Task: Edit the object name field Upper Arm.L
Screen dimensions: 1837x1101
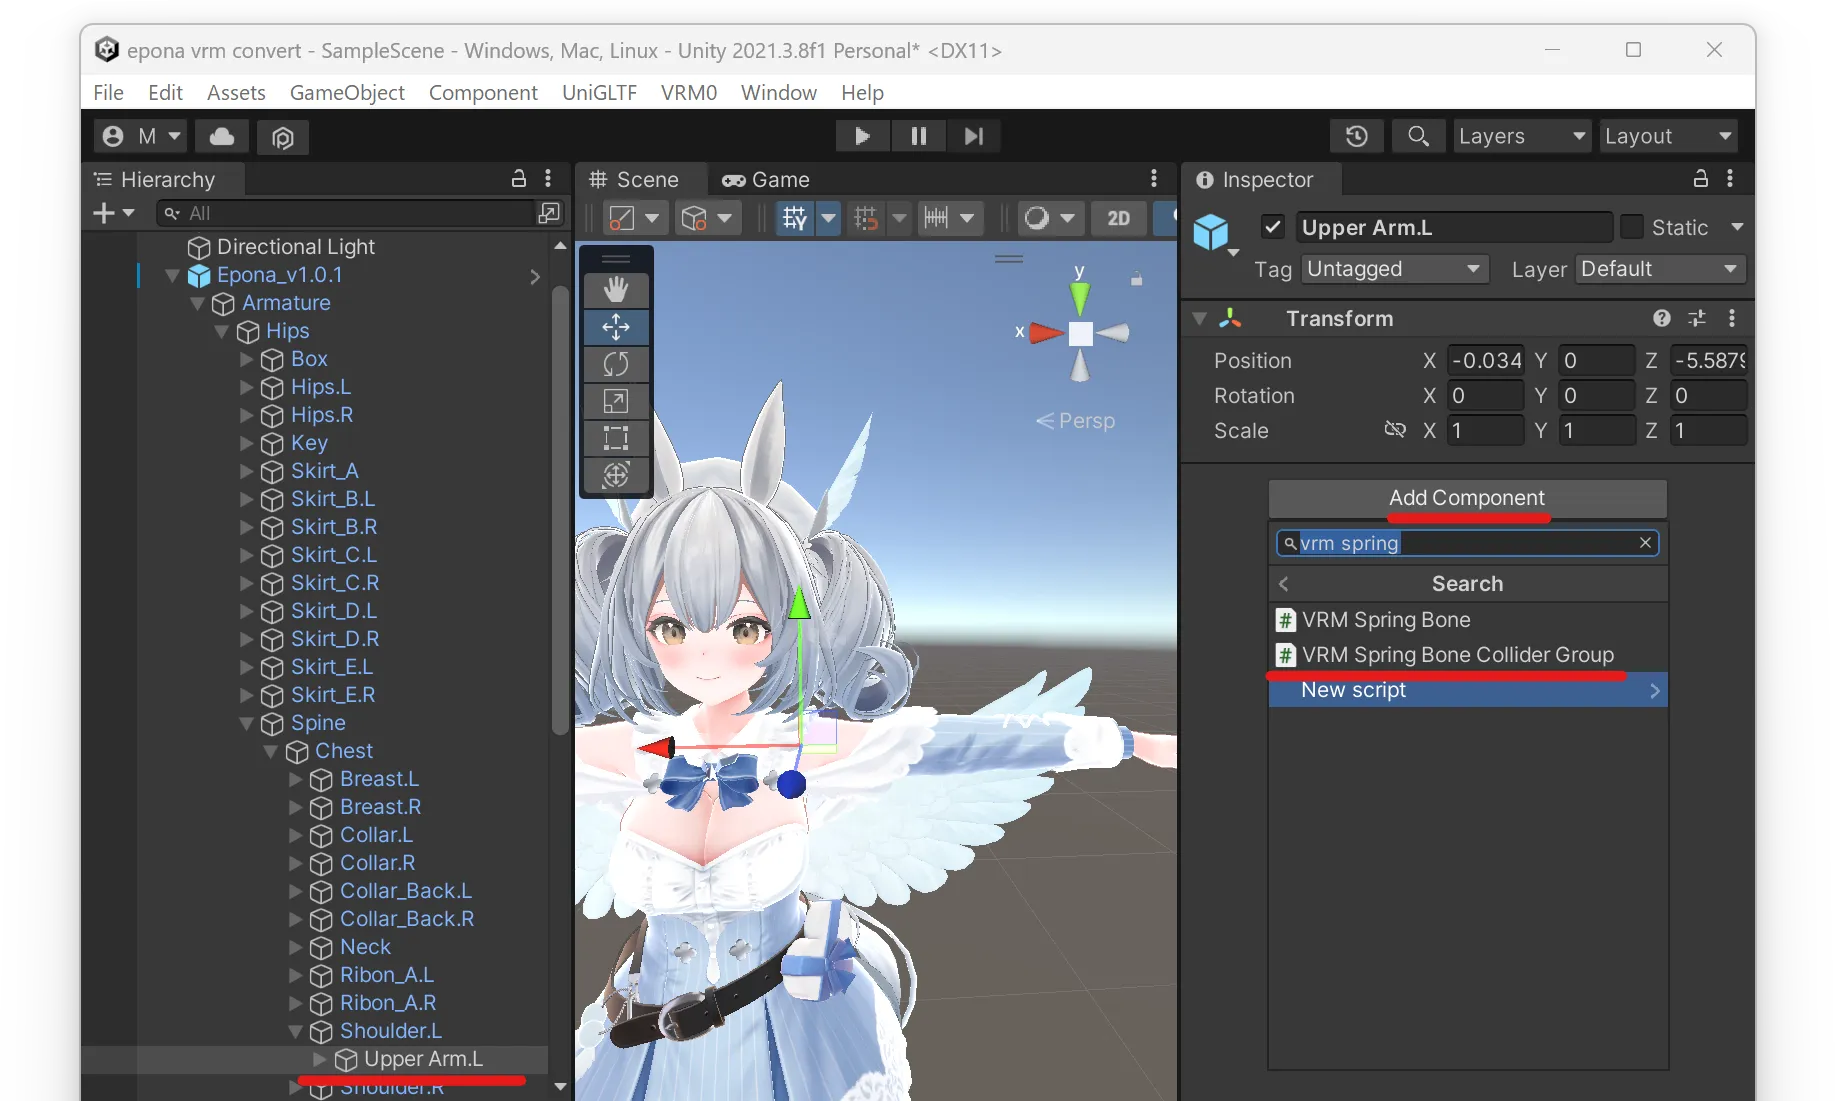Action: pos(1454,227)
